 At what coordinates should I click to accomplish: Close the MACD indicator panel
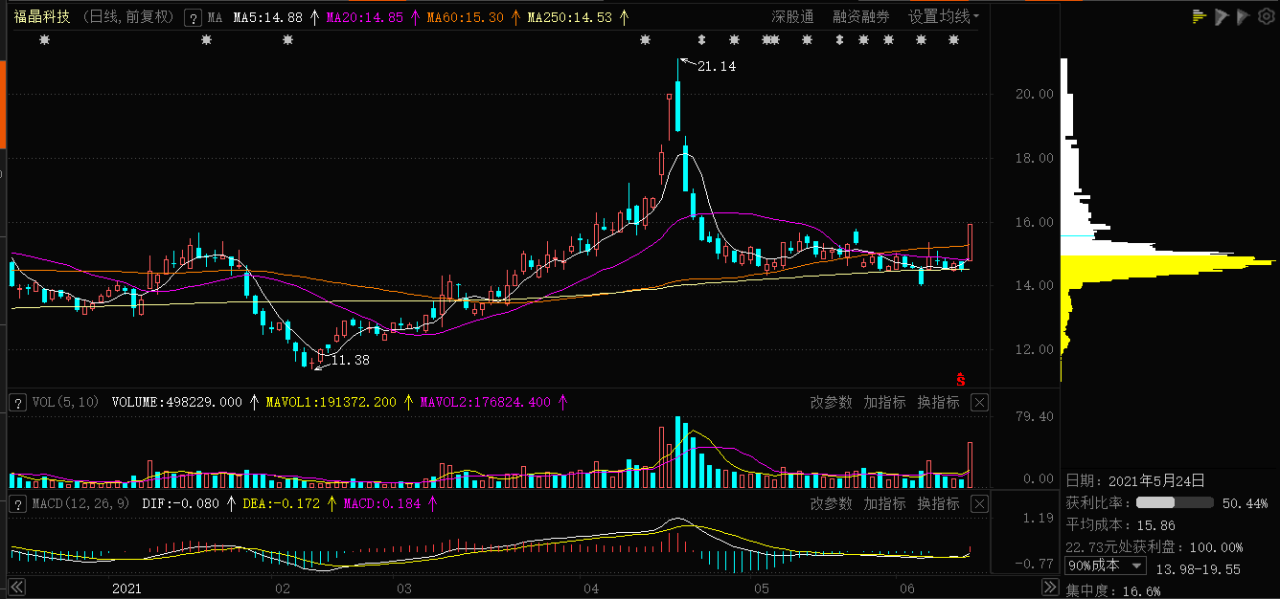980,504
